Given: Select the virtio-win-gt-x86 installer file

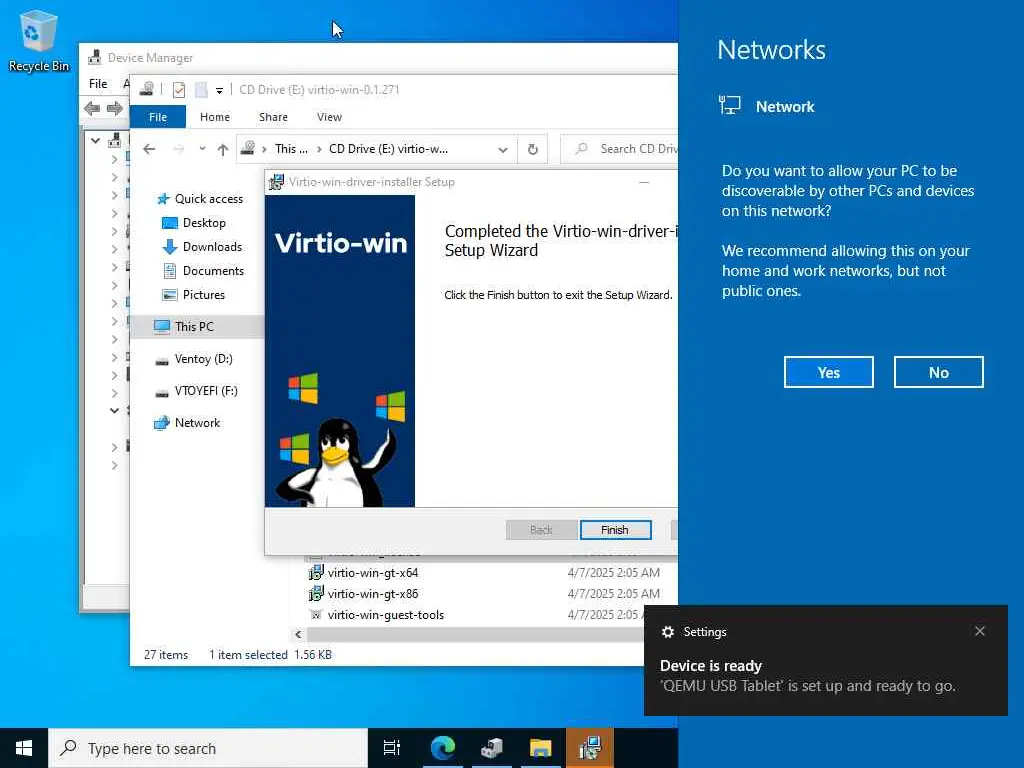Looking at the screenshot, I should (372, 594).
